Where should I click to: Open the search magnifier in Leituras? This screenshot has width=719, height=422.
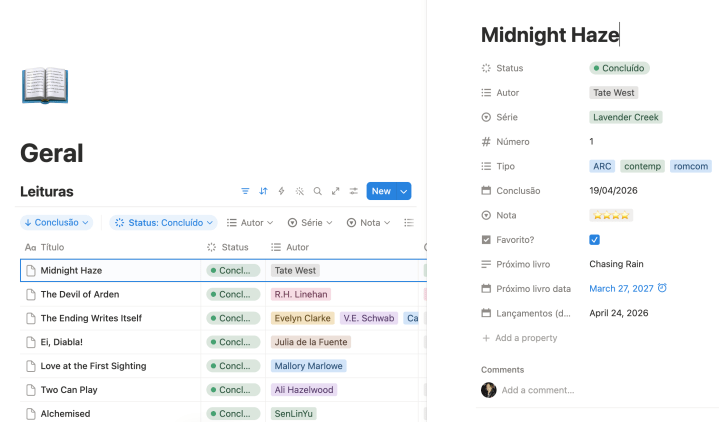(317, 191)
